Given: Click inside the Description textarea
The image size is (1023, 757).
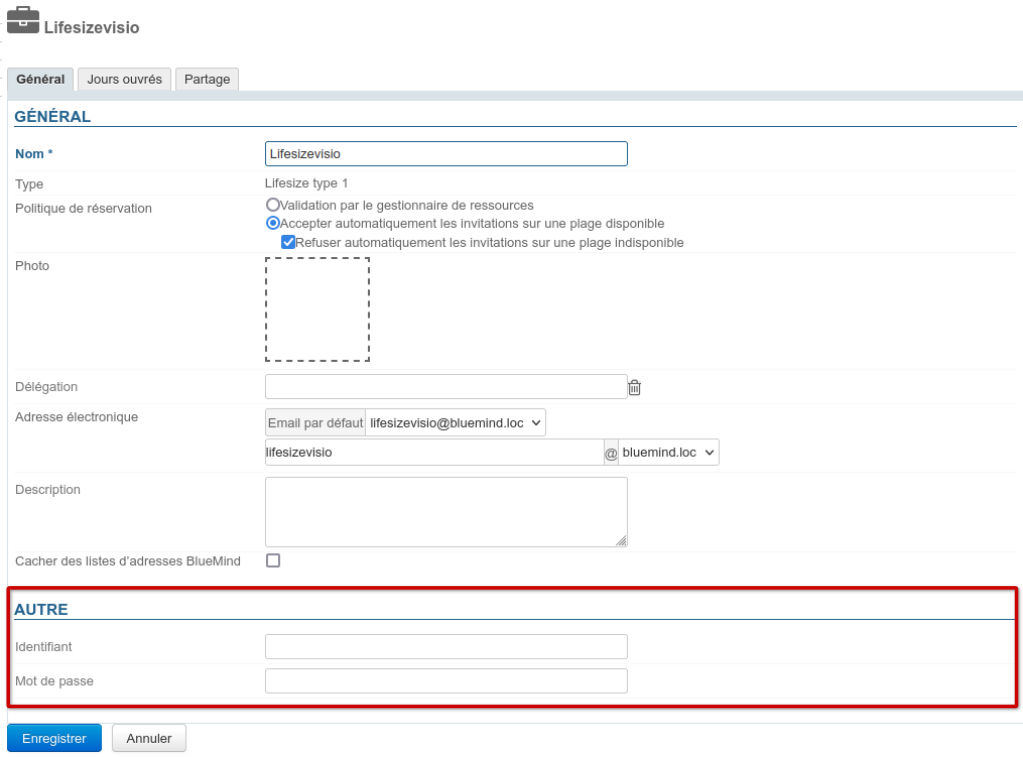Looking at the screenshot, I should 446,512.
